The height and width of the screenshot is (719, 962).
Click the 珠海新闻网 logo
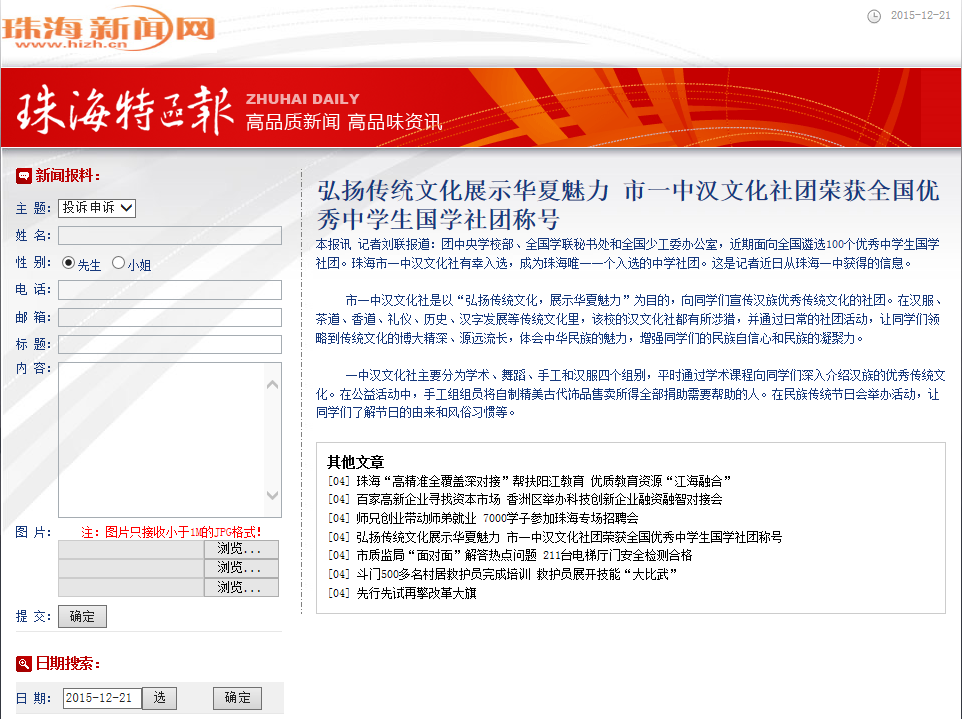[x=109, y=29]
